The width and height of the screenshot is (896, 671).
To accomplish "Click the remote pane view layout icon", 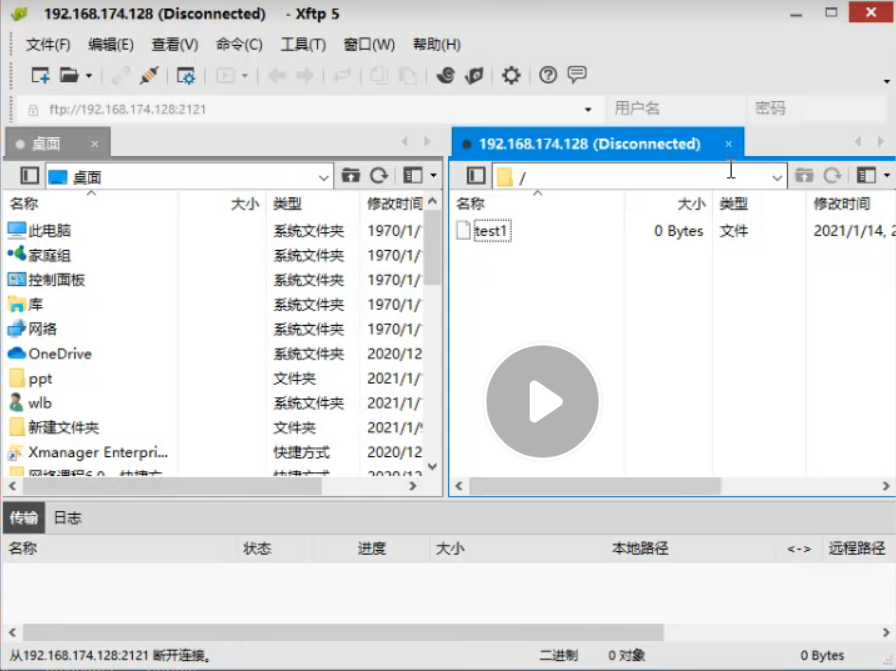I will [866, 175].
